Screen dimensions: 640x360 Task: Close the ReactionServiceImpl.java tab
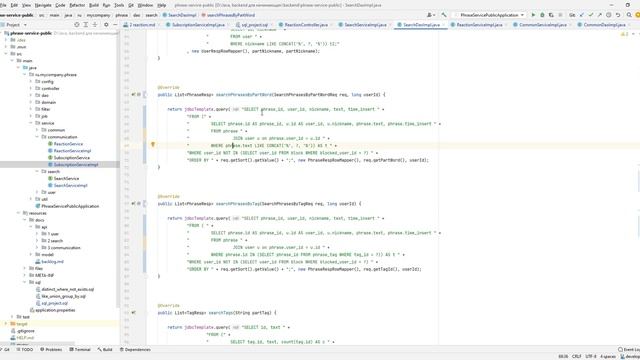[x=507, y=24]
